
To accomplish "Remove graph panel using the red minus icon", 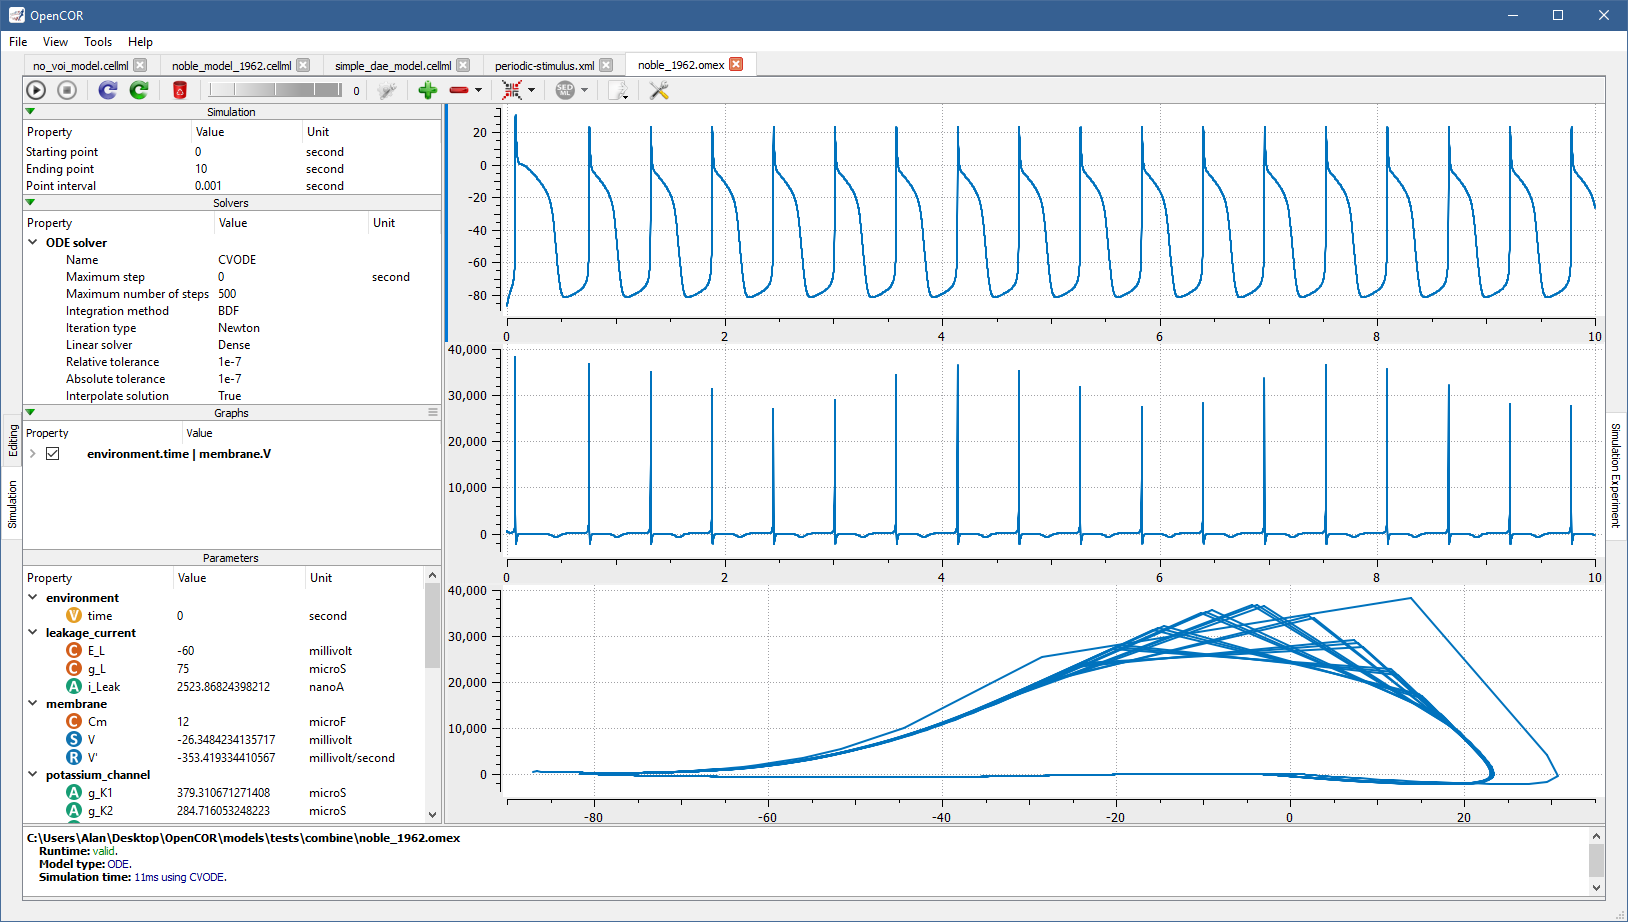I will coord(459,90).
